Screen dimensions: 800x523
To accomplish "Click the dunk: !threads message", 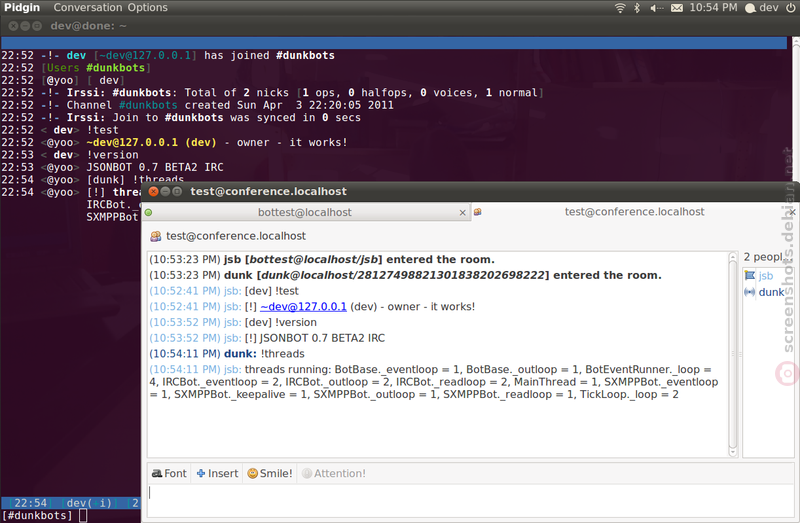I will click(227, 354).
